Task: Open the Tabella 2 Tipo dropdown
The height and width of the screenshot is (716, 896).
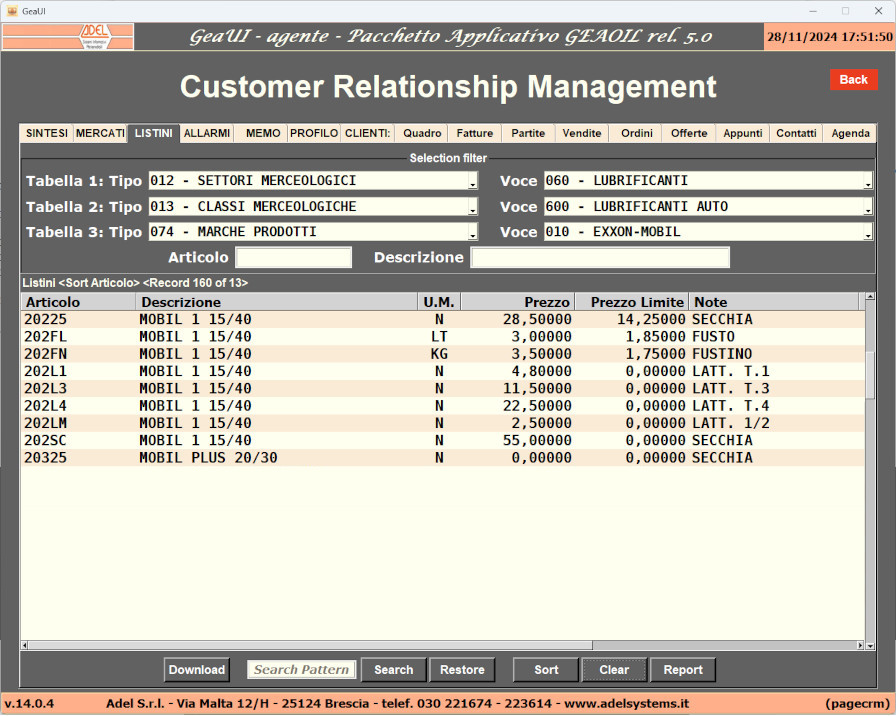Action: click(473, 207)
